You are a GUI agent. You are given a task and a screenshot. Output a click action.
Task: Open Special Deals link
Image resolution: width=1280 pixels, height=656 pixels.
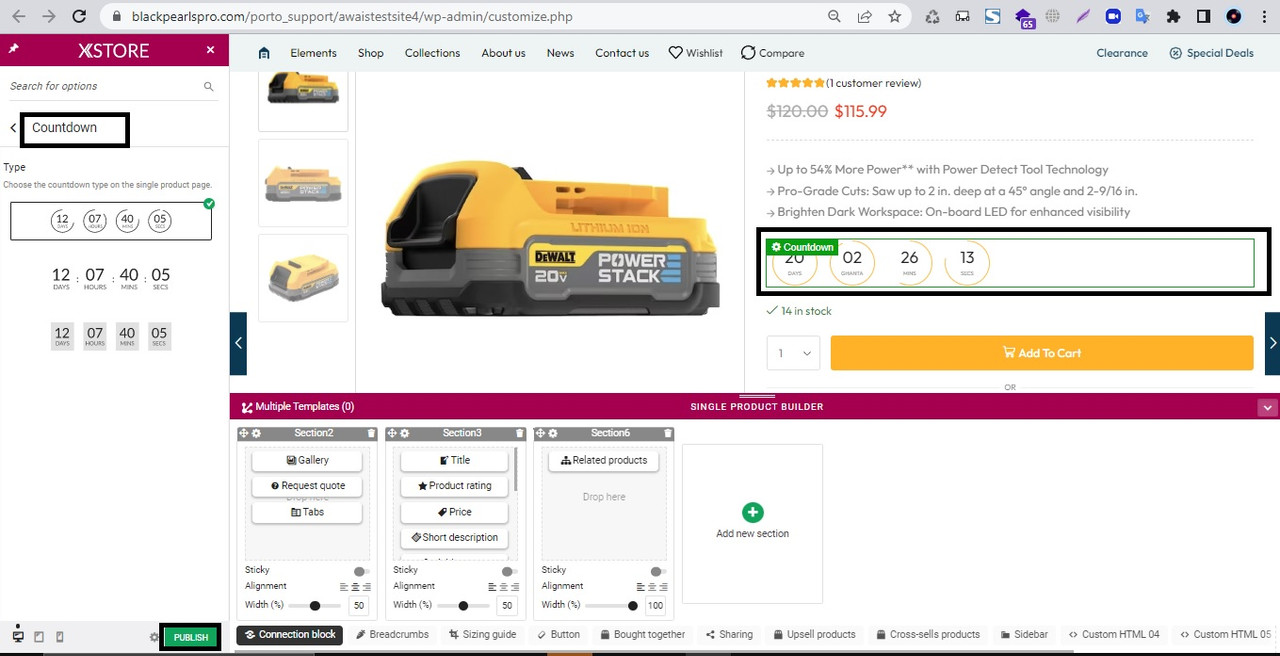tap(1211, 53)
